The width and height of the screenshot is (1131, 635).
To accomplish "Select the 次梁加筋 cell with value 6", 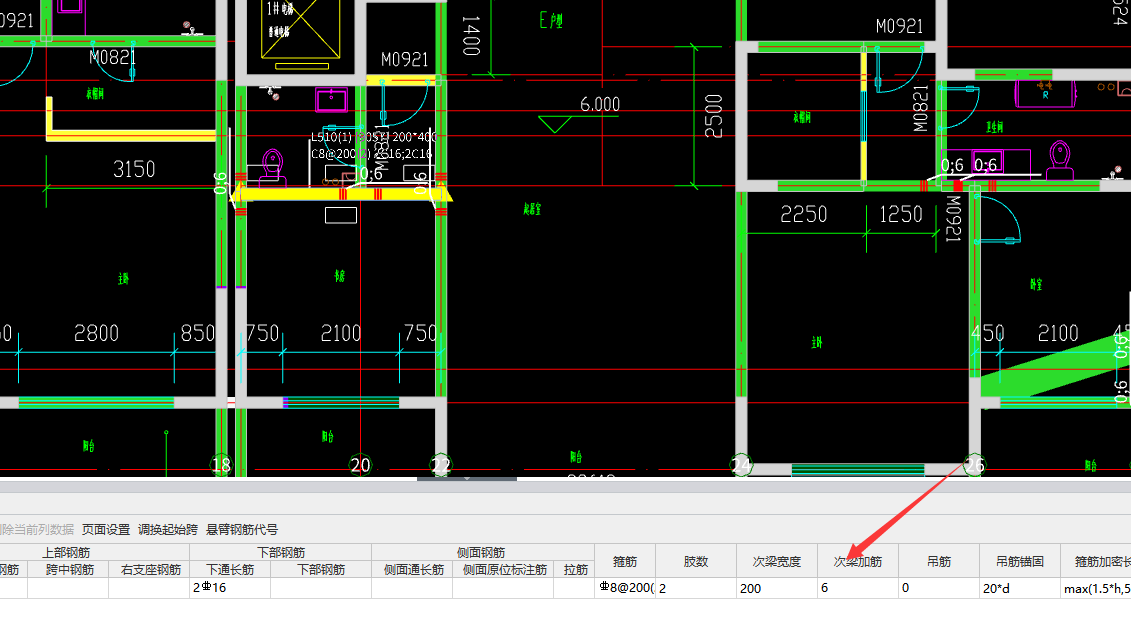I will [858, 588].
